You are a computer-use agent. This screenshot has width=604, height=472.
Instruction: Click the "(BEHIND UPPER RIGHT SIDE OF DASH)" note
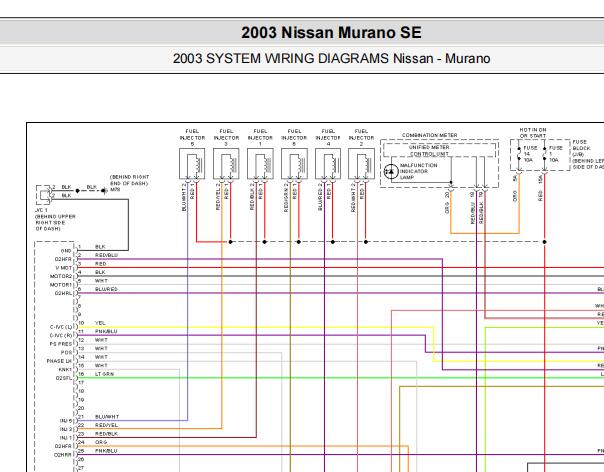pyautogui.click(x=55, y=222)
